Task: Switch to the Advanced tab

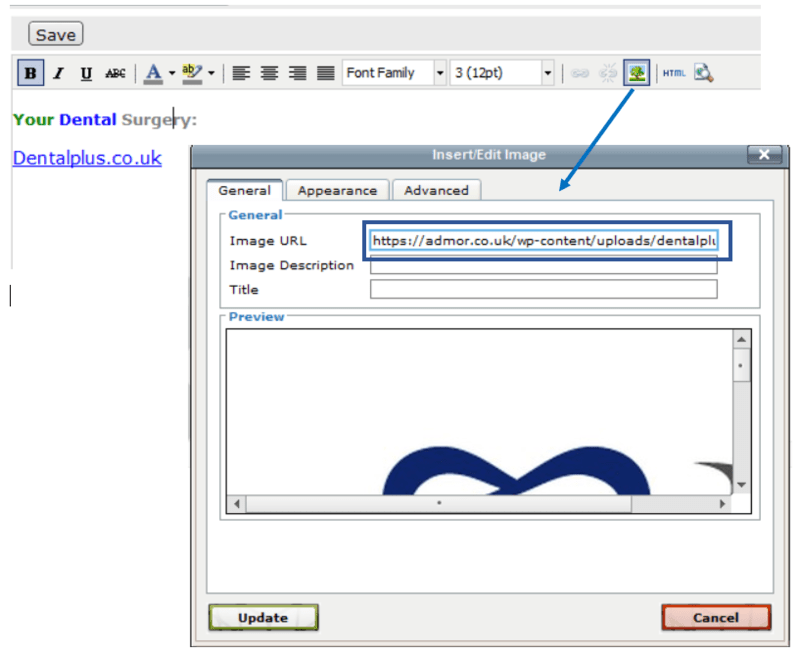Action: click(x=436, y=190)
